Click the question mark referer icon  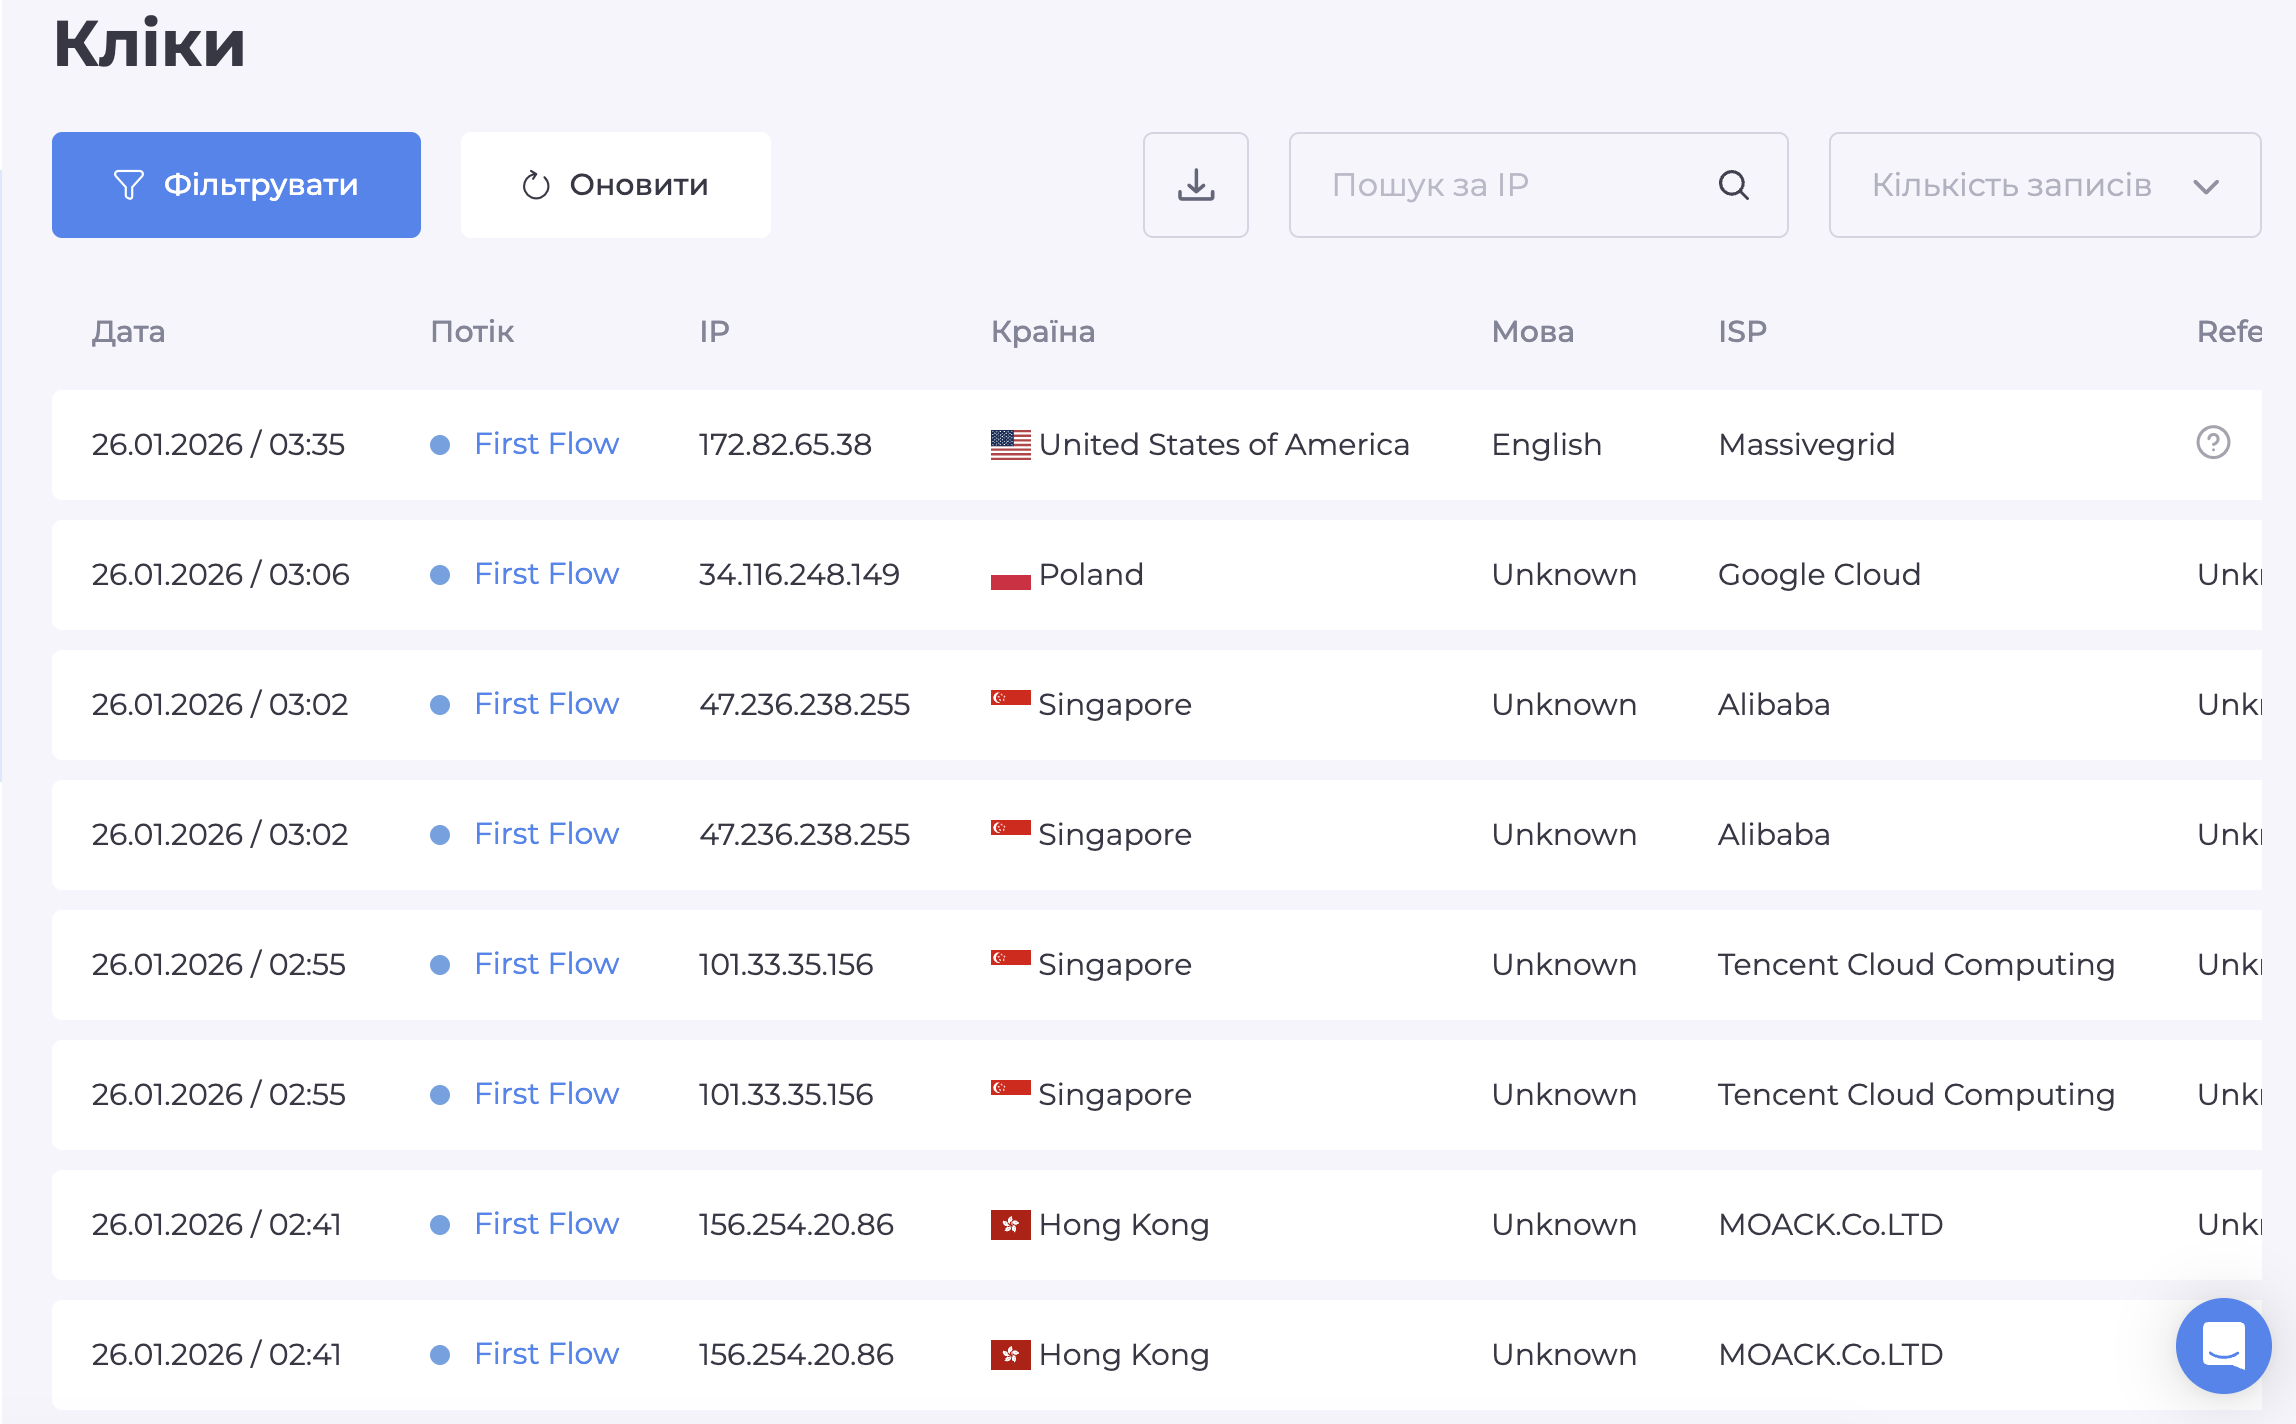[x=2212, y=442]
